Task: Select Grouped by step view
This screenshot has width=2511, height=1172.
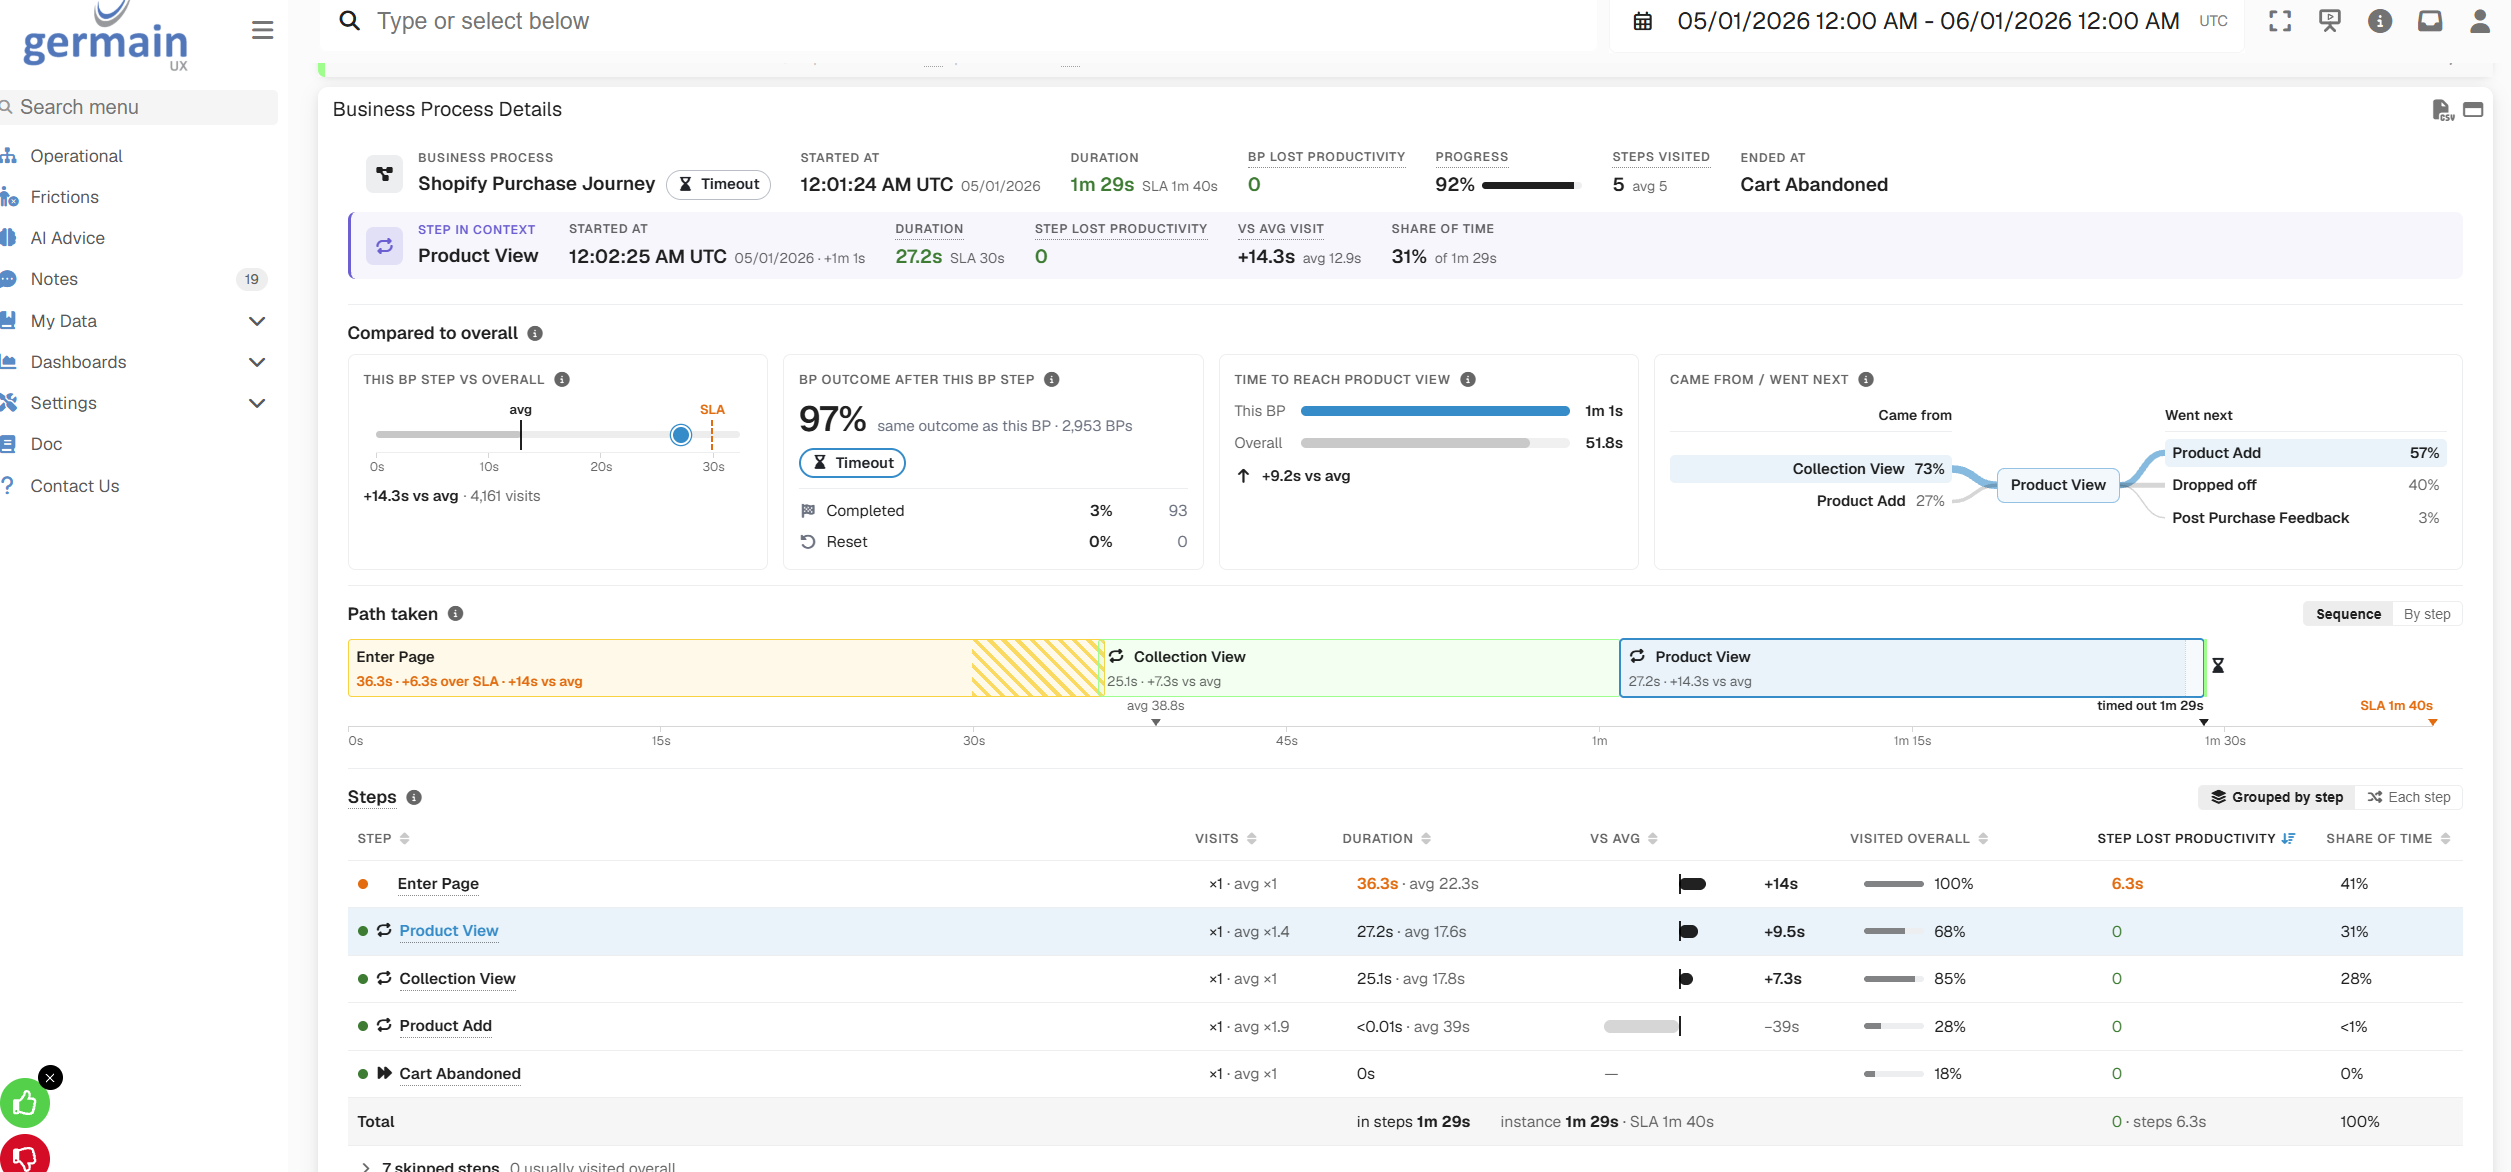Action: coord(2277,797)
